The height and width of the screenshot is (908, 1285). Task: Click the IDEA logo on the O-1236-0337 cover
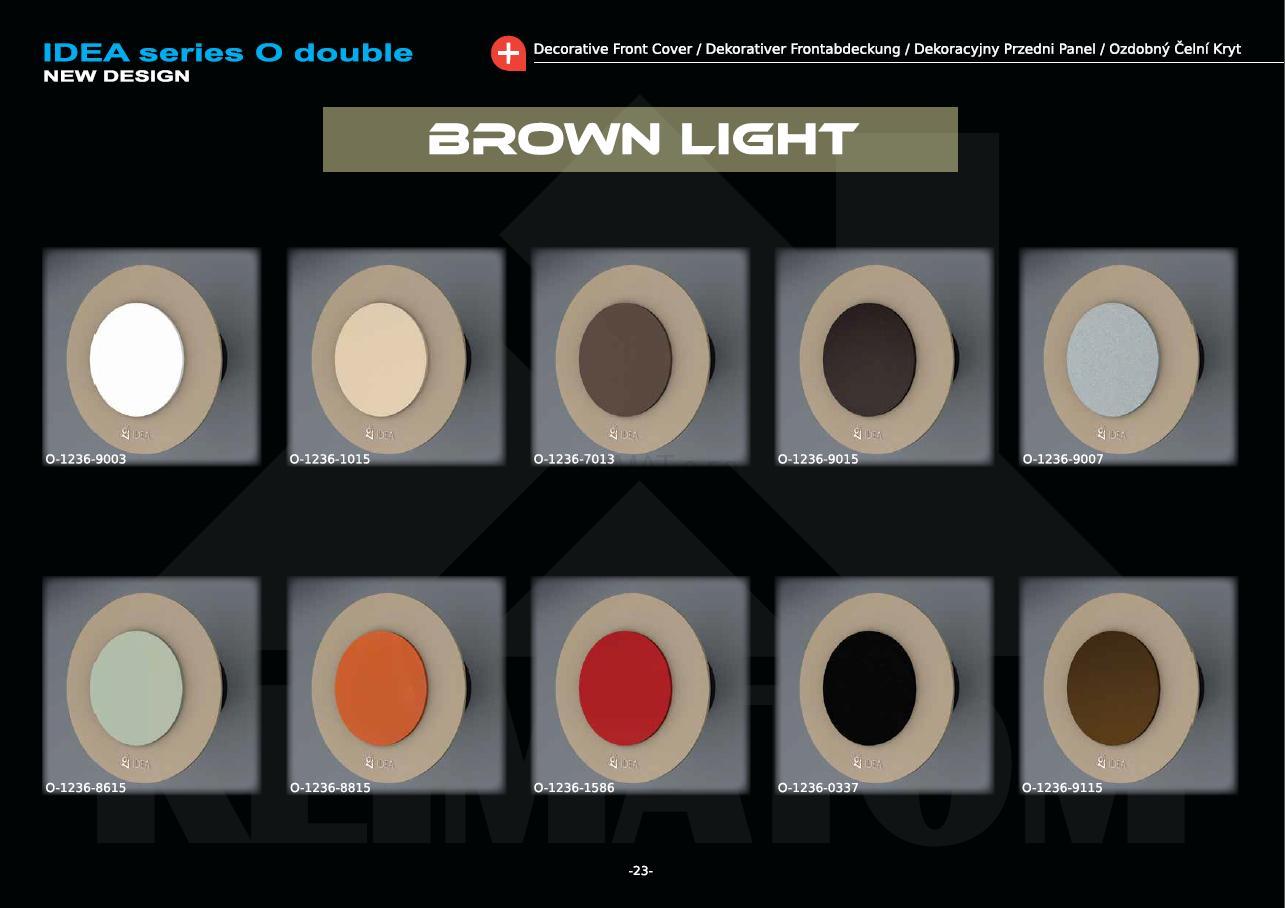(869, 763)
